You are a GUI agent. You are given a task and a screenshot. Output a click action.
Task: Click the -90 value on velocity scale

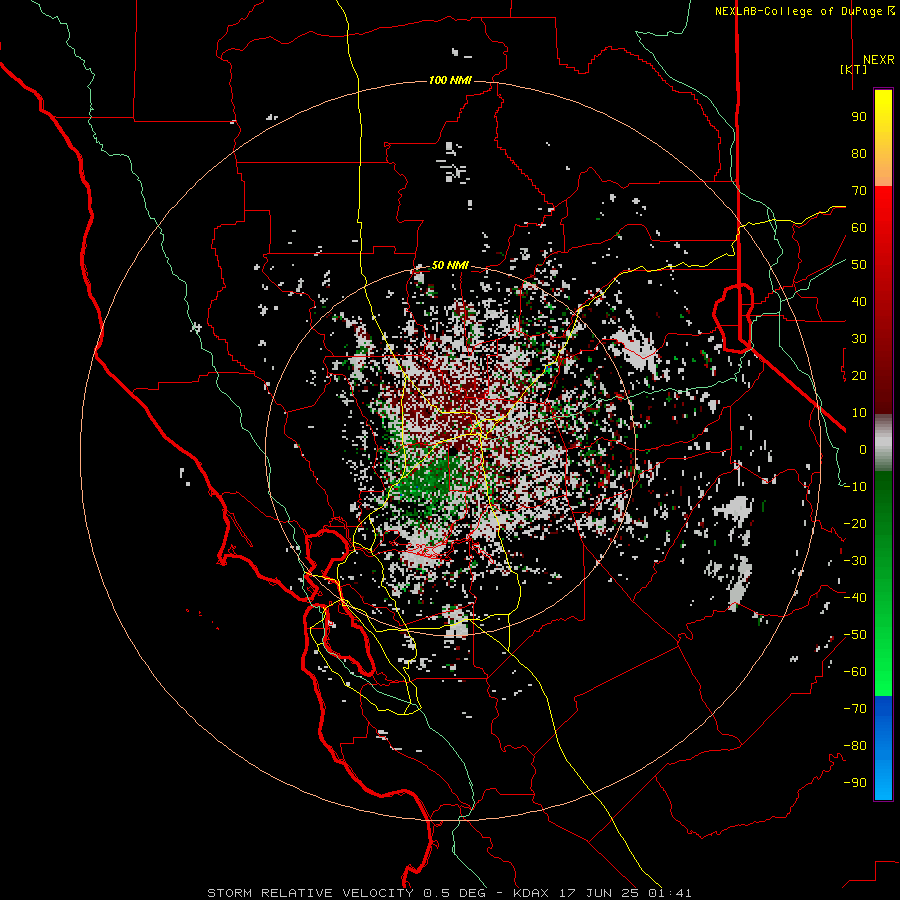[x=855, y=783]
